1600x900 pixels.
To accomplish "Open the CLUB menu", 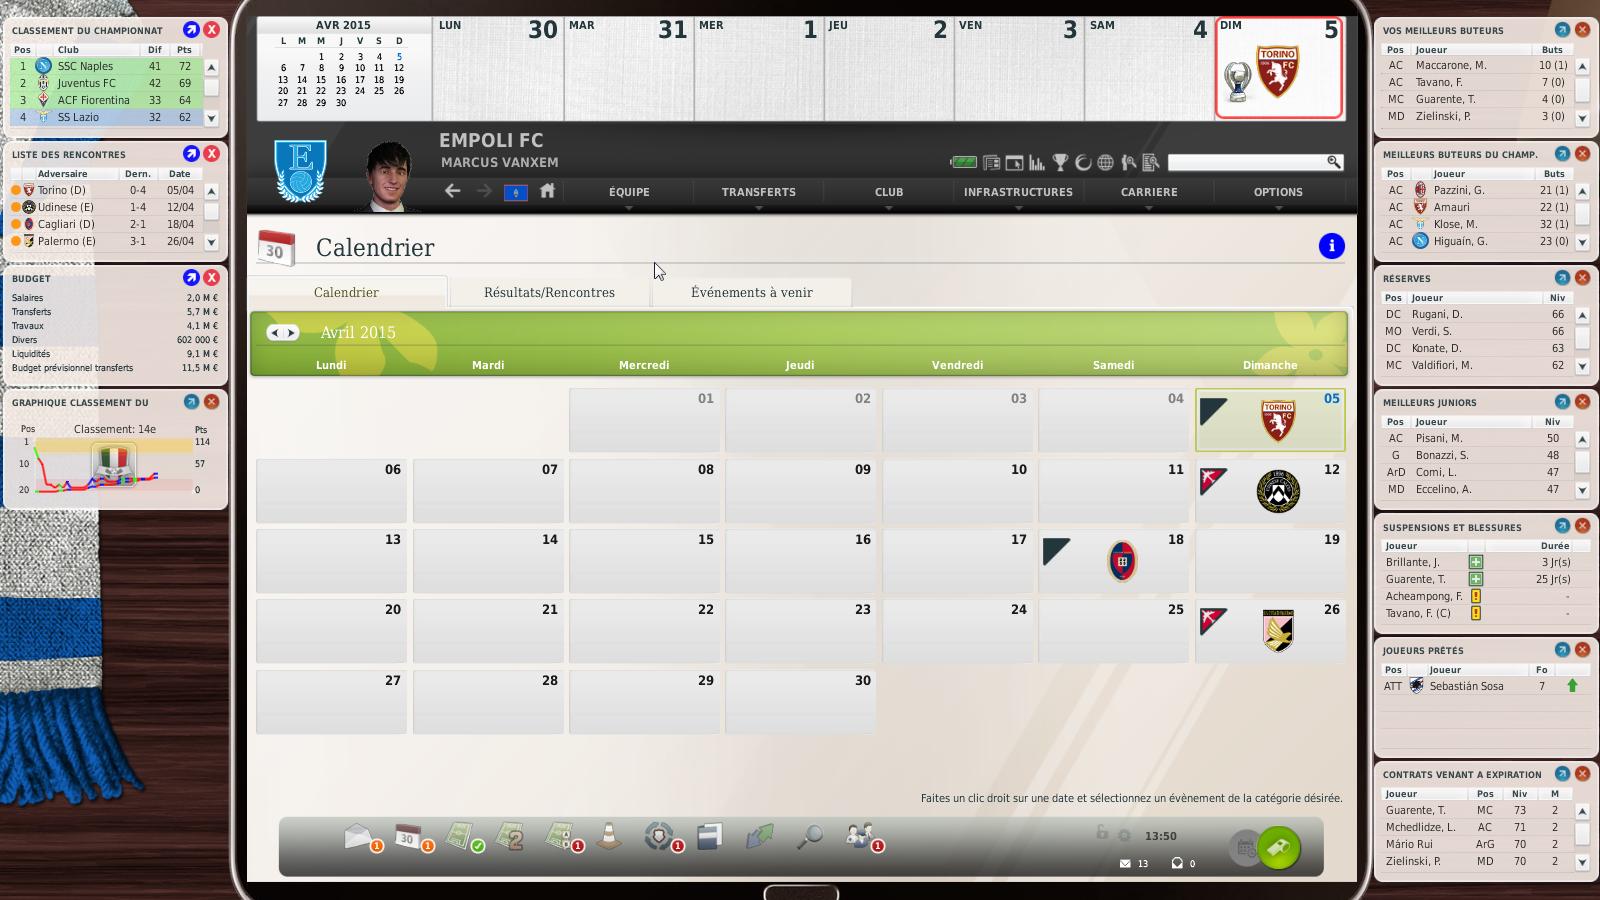I will point(889,192).
